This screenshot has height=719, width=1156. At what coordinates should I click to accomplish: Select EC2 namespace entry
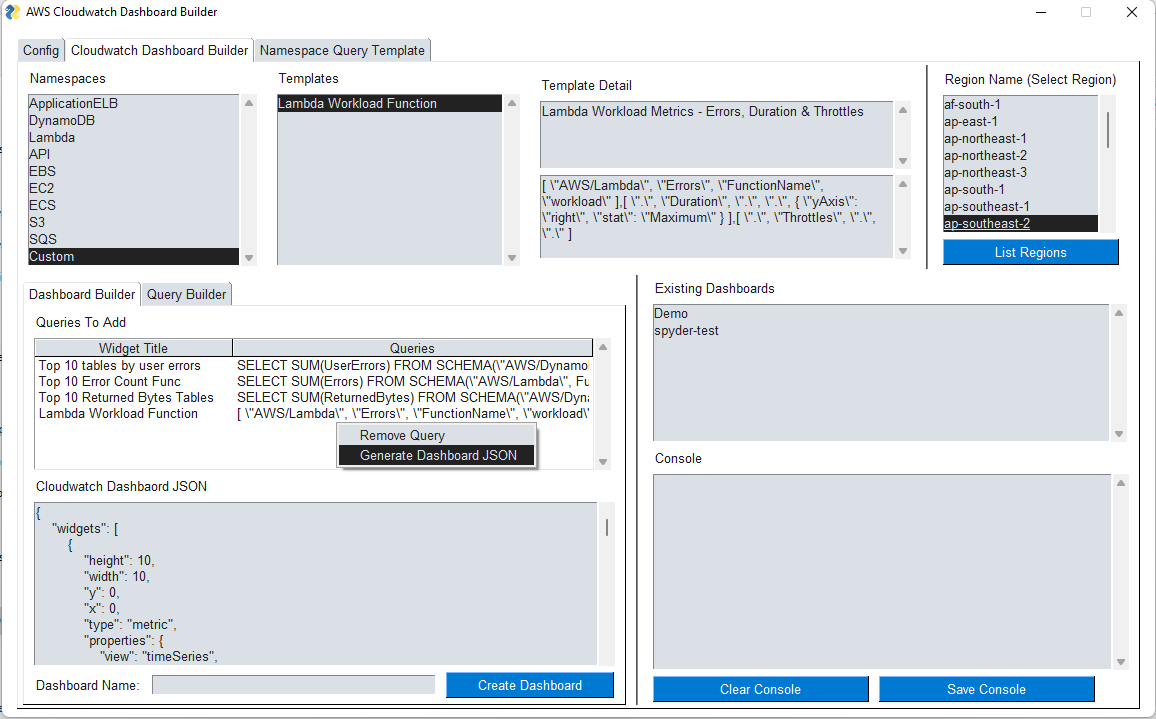(x=133, y=188)
